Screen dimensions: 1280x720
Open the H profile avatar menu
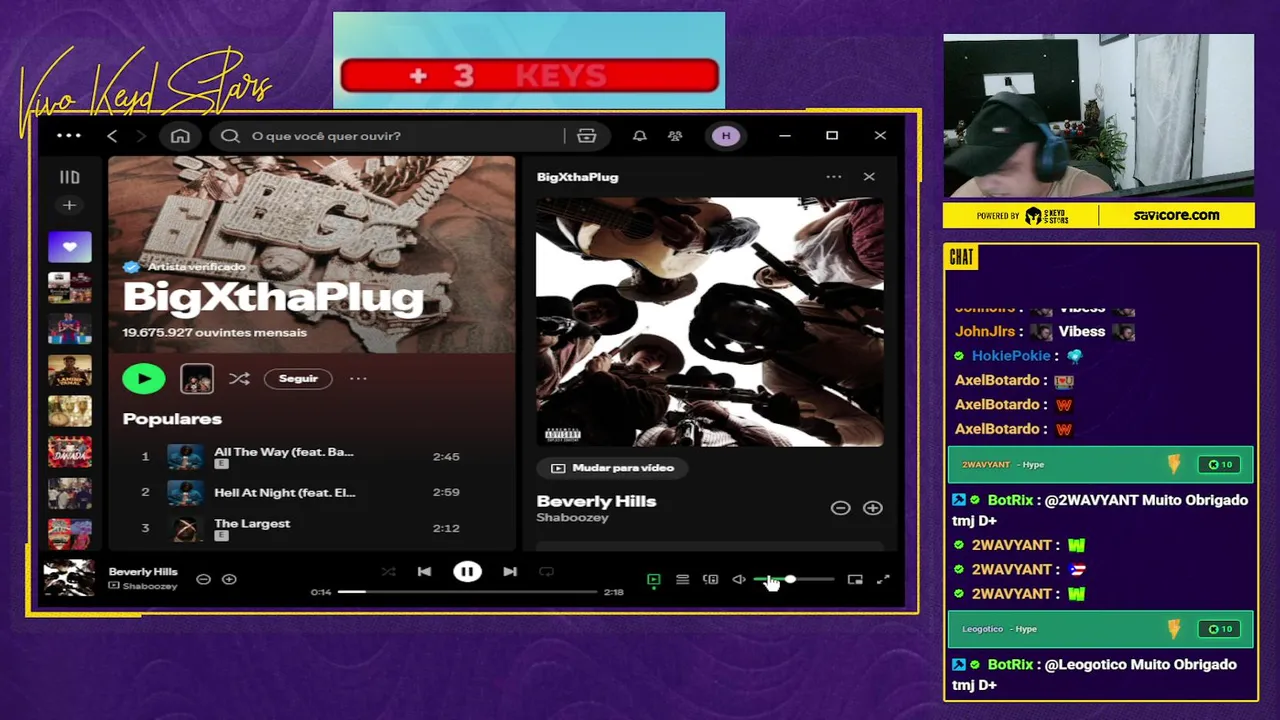(x=726, y=136)
